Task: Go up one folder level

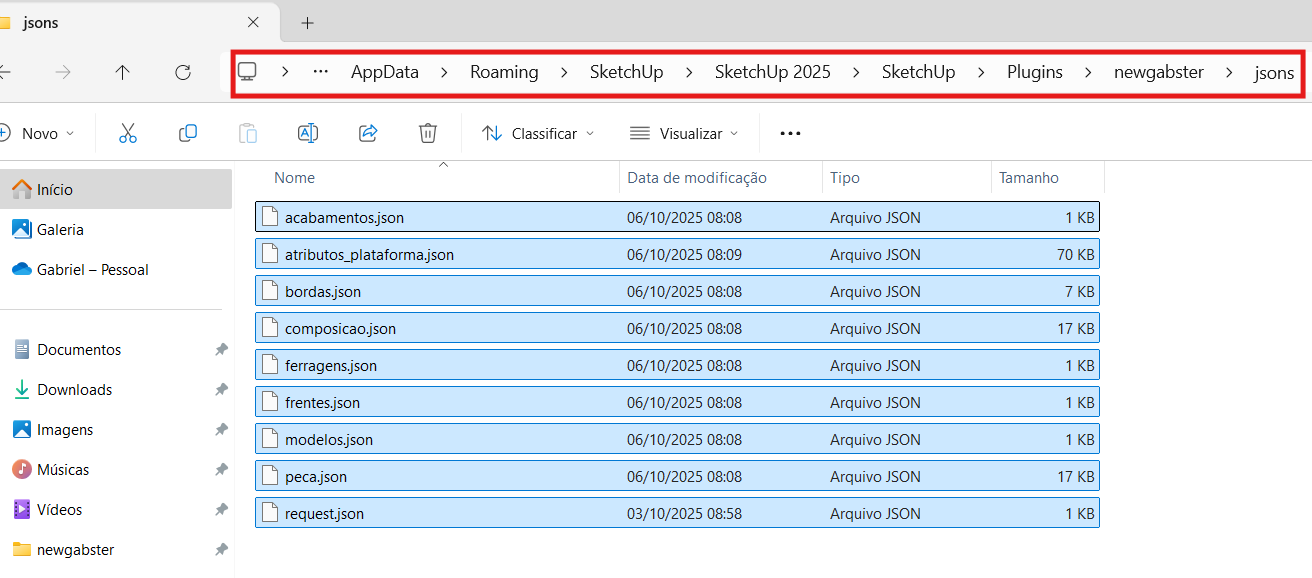Action: (122, 72)
